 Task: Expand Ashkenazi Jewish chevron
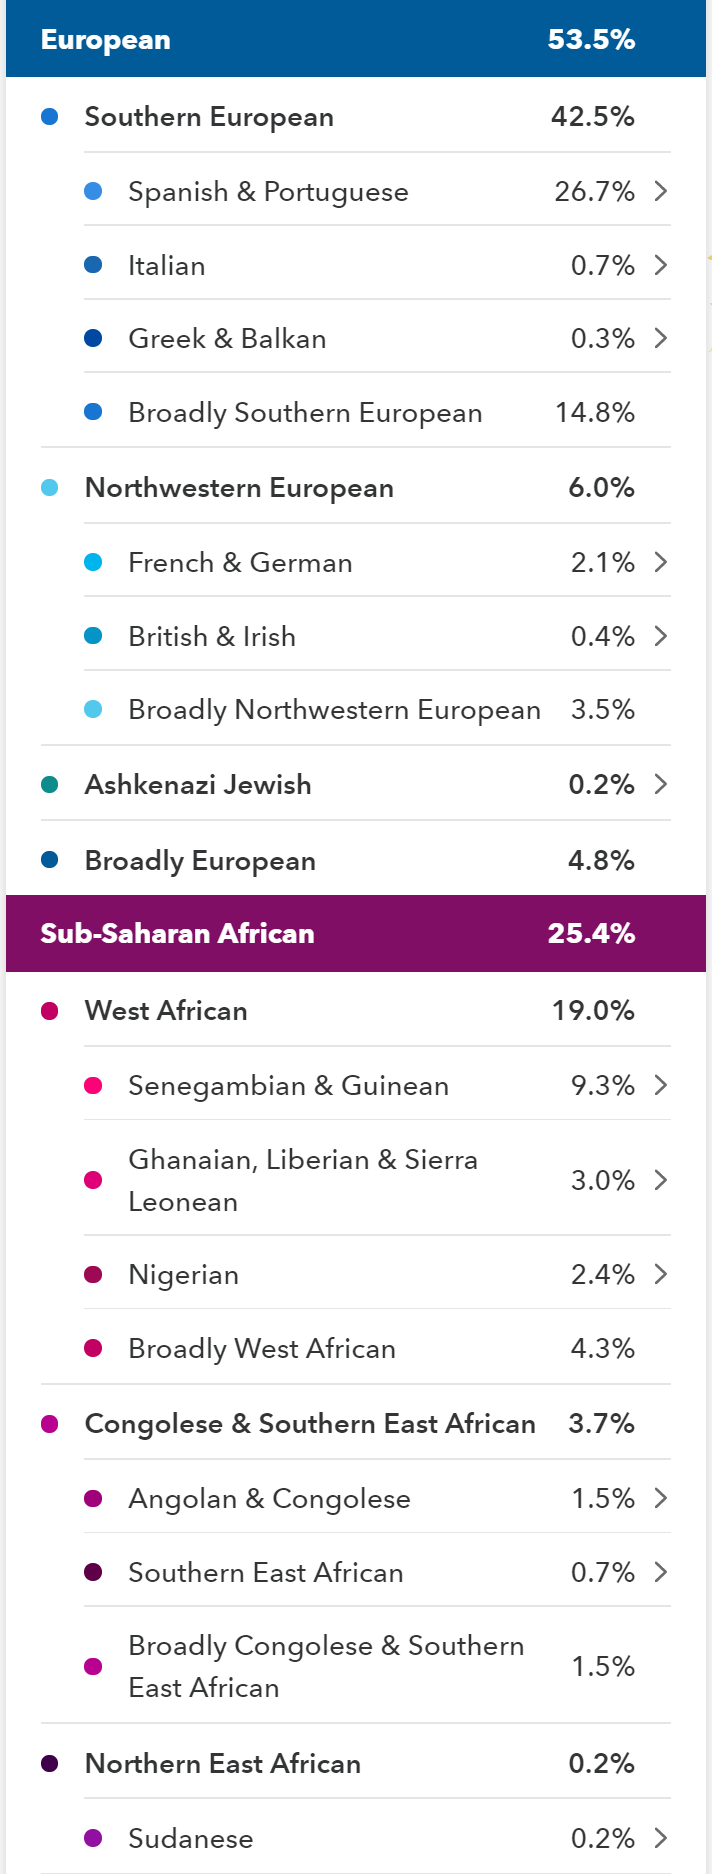(x=660, y=784)
